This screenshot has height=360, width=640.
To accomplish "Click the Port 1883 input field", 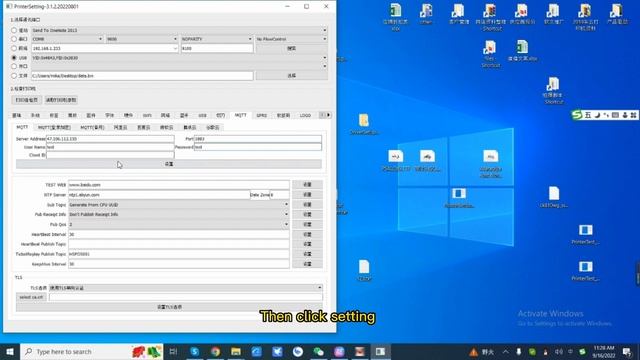I will click(258, 139).
